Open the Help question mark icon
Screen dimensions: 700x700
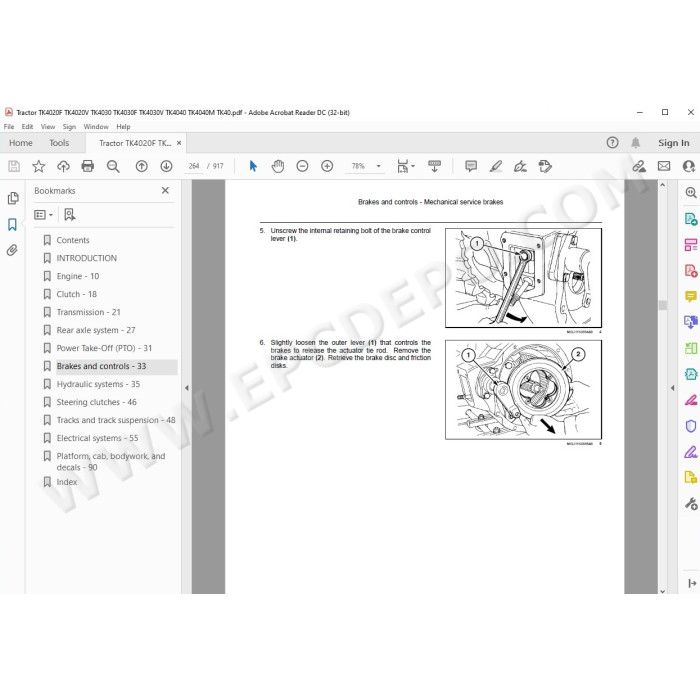click(x=612, y=143)
